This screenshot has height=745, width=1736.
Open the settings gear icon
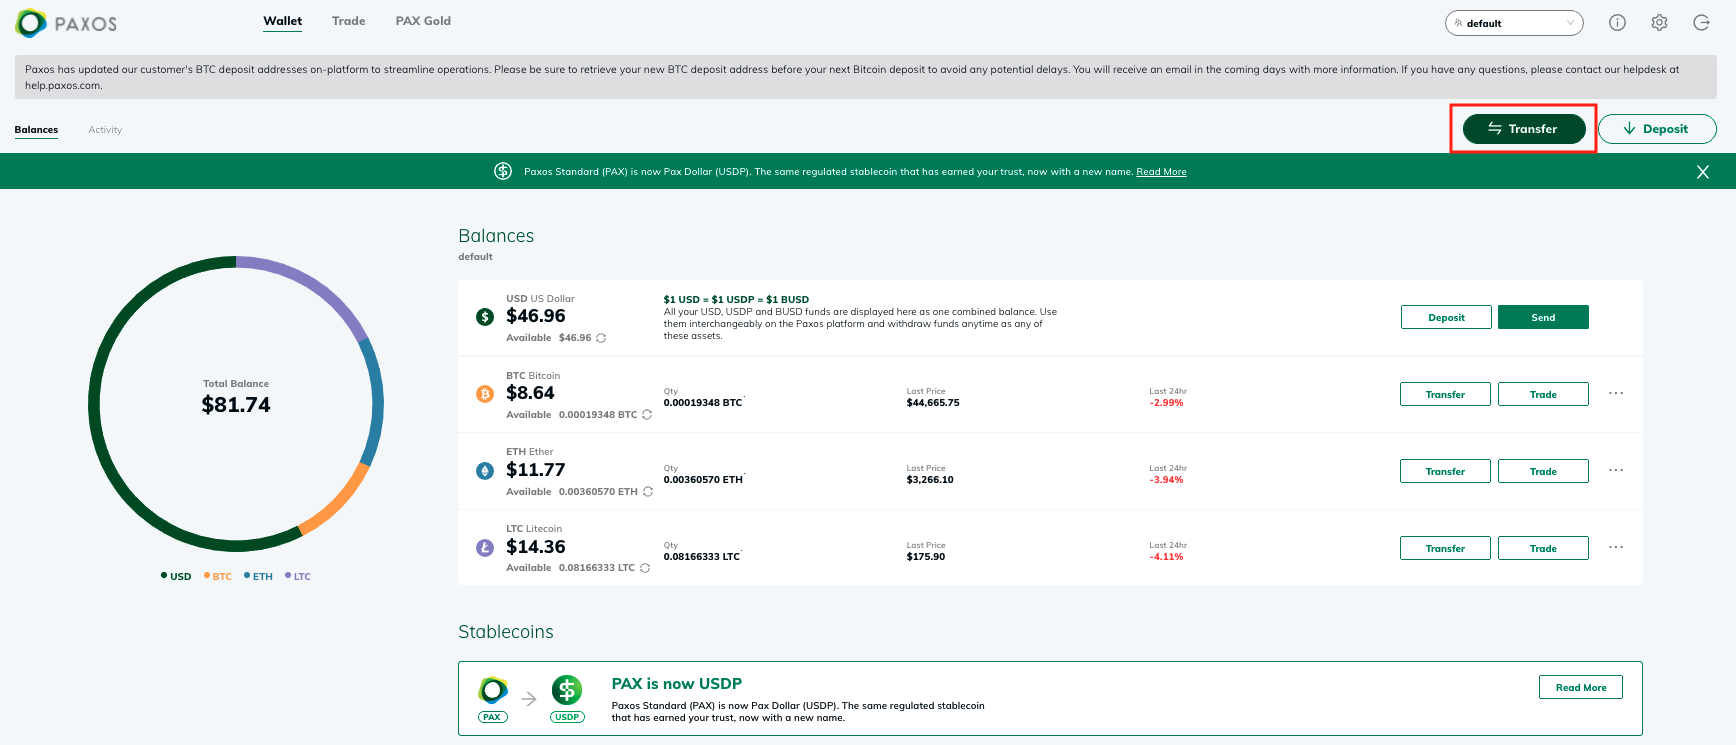click(x=1659, y=23)
